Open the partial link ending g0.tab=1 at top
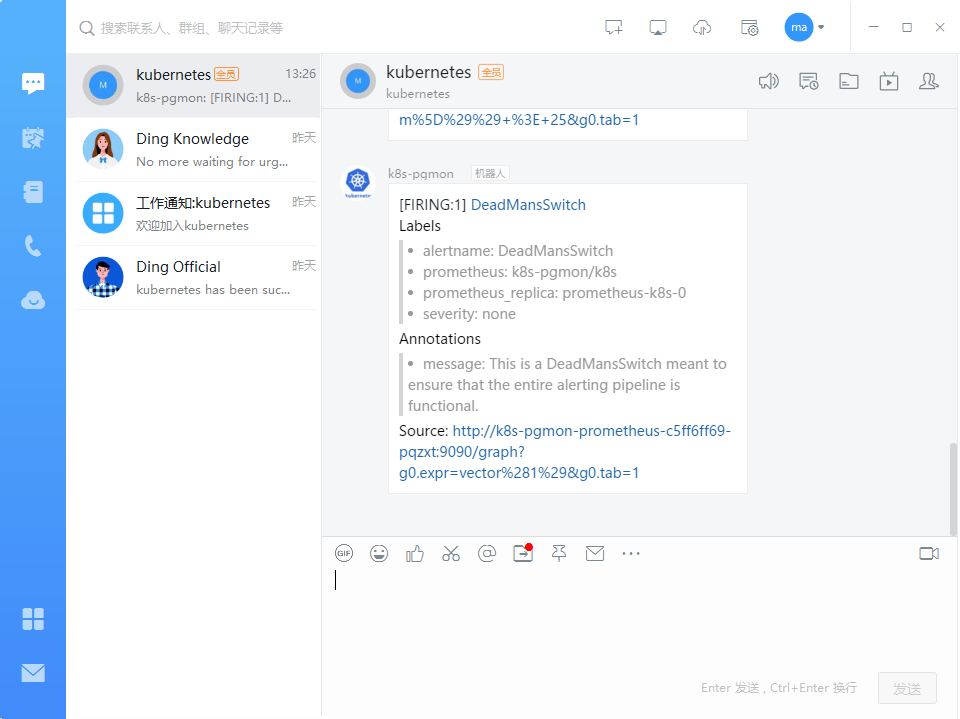Screen dimensions: 960x719 (x=519, y=119)
